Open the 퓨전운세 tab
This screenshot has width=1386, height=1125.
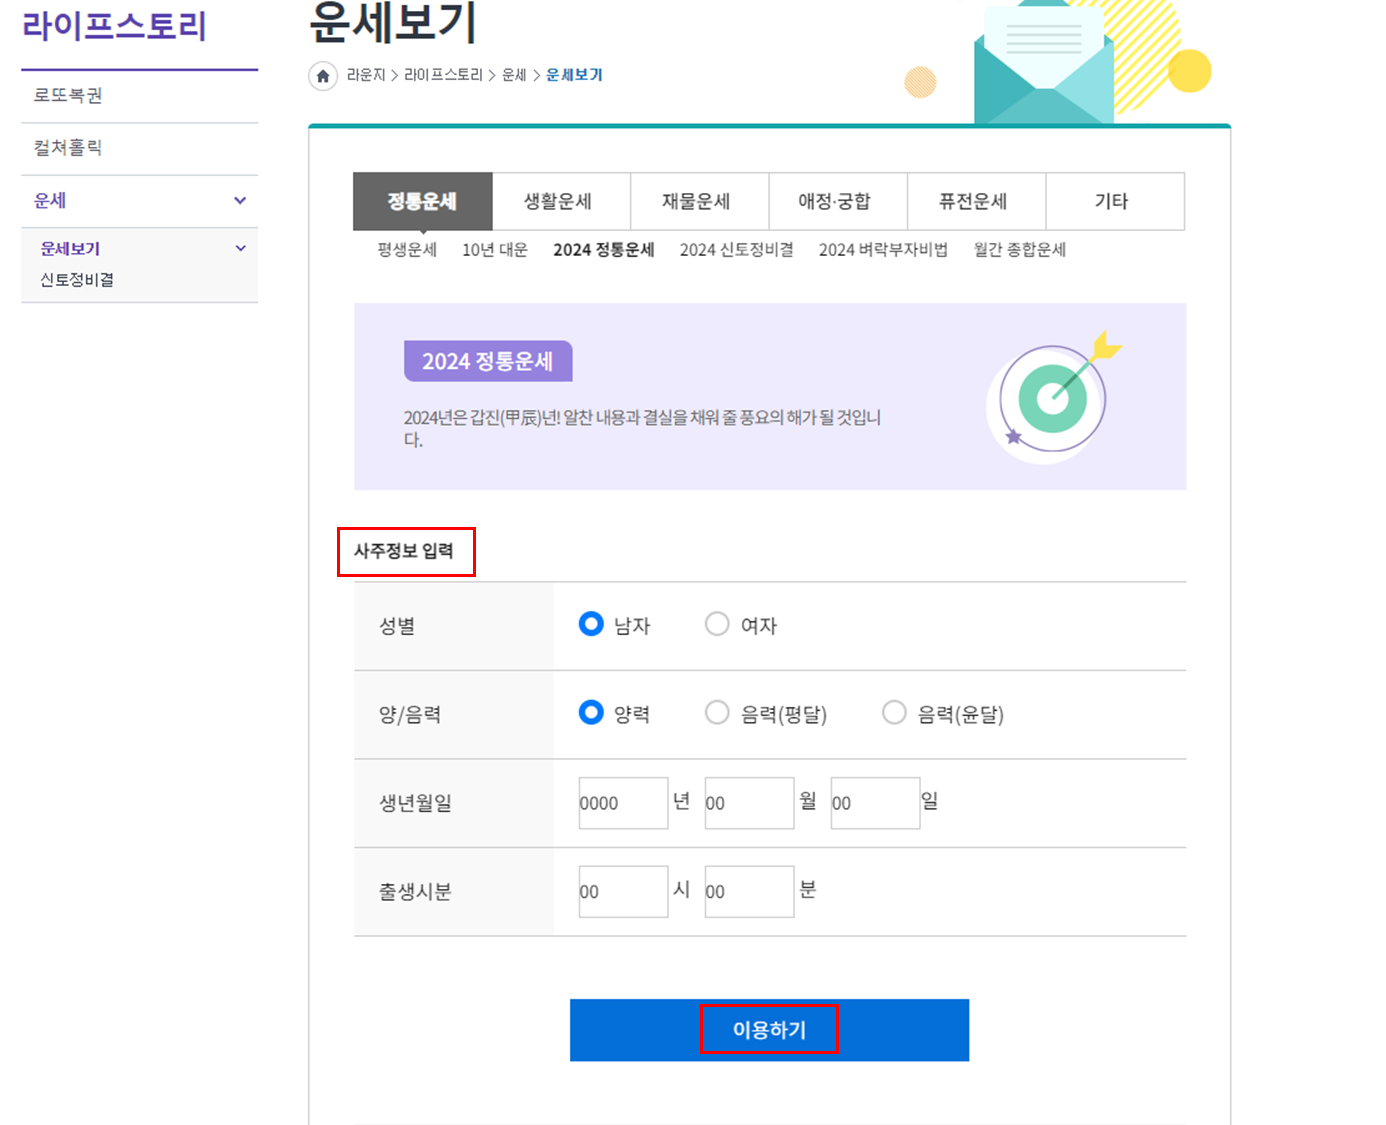[x=976, y=201]
